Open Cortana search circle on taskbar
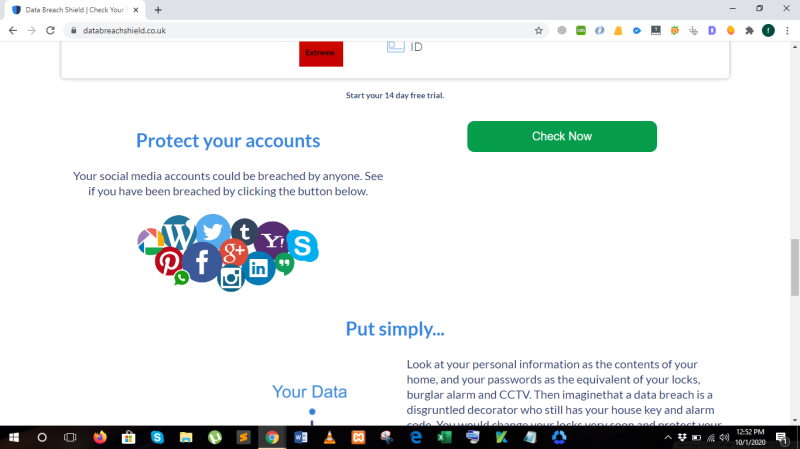The height and width of the screenshot is (449, 800). 42,437
